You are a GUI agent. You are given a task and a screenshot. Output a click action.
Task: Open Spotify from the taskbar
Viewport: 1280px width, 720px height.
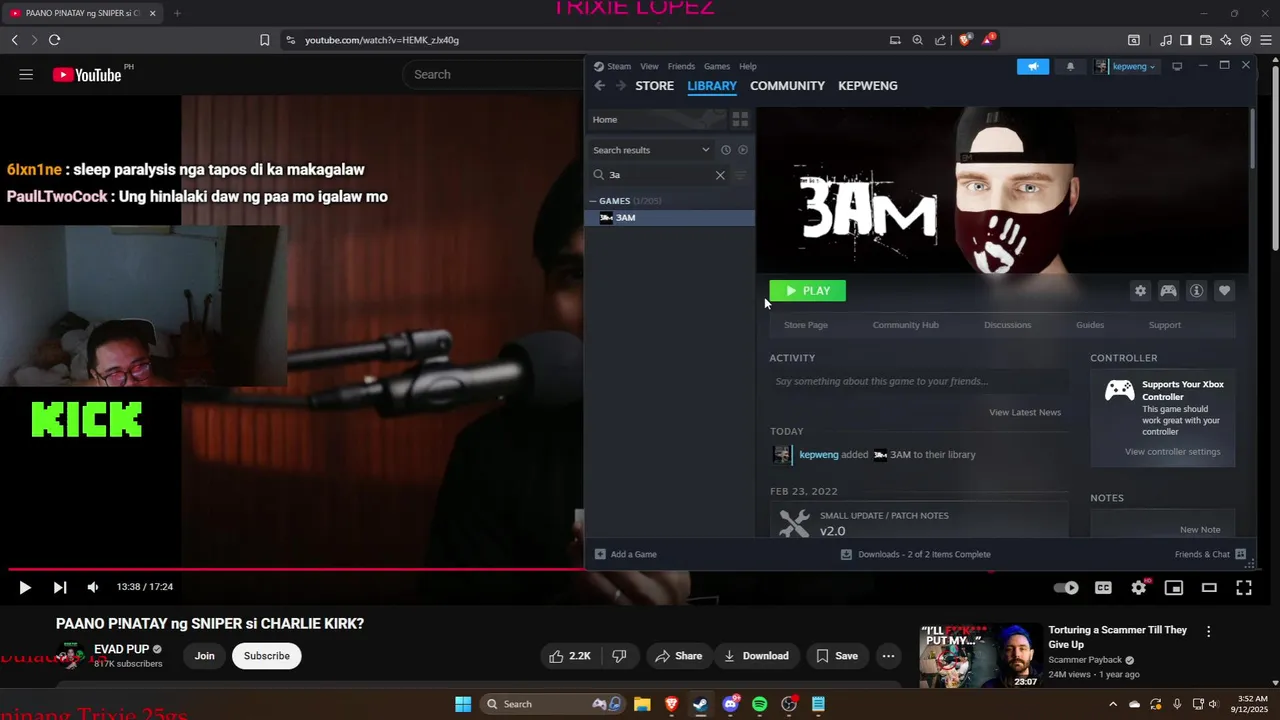click(x=759, y=704)
